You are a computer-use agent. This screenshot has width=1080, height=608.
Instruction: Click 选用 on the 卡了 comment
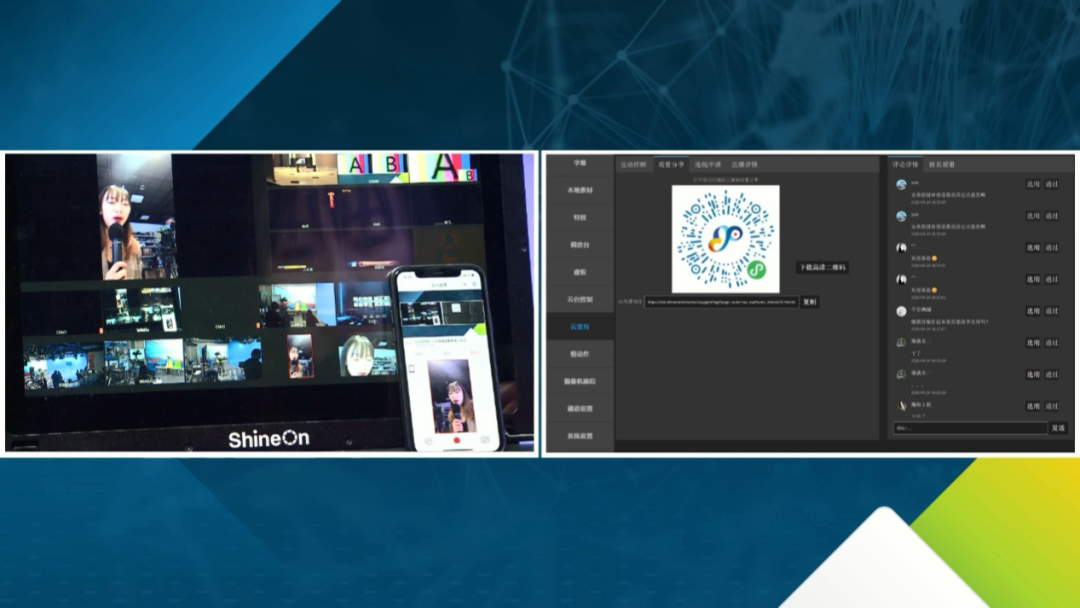click(x=1033, y=343)
